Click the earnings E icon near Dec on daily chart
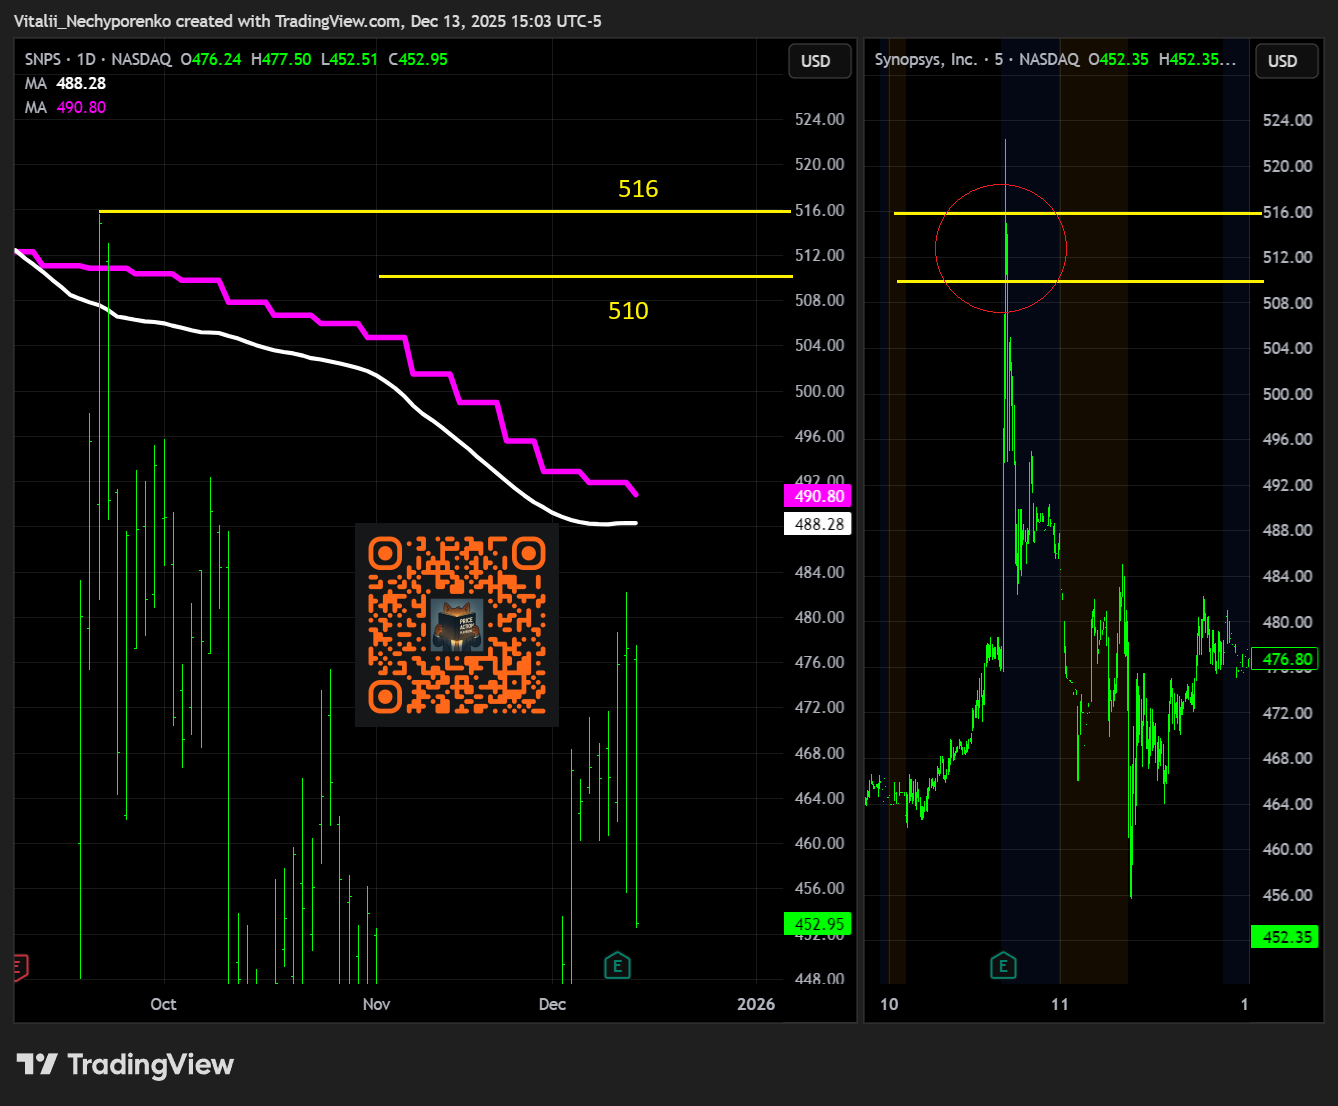Screen dimensions: 1338x1106 click(617, 965)
